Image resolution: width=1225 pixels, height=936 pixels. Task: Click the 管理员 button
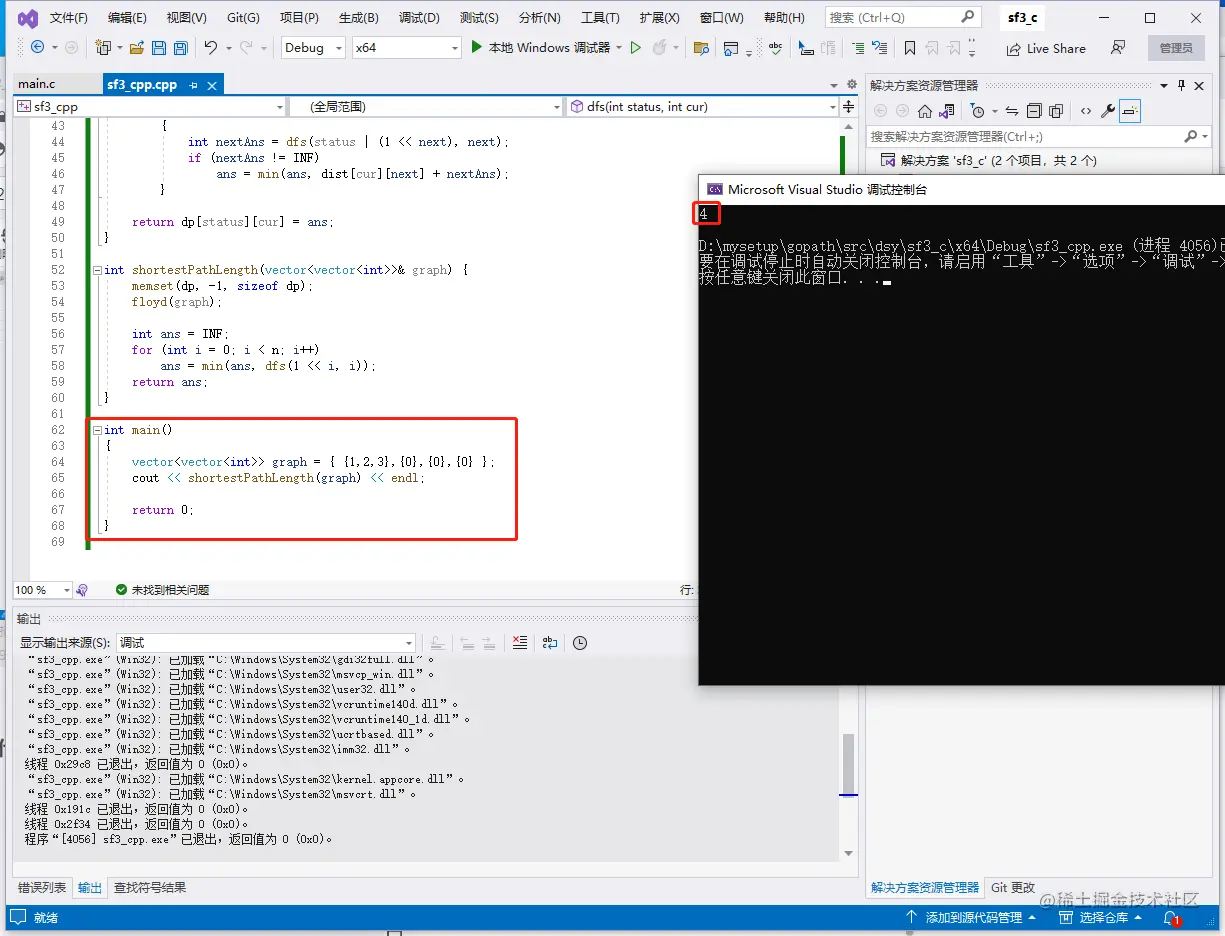point(1176,48)
